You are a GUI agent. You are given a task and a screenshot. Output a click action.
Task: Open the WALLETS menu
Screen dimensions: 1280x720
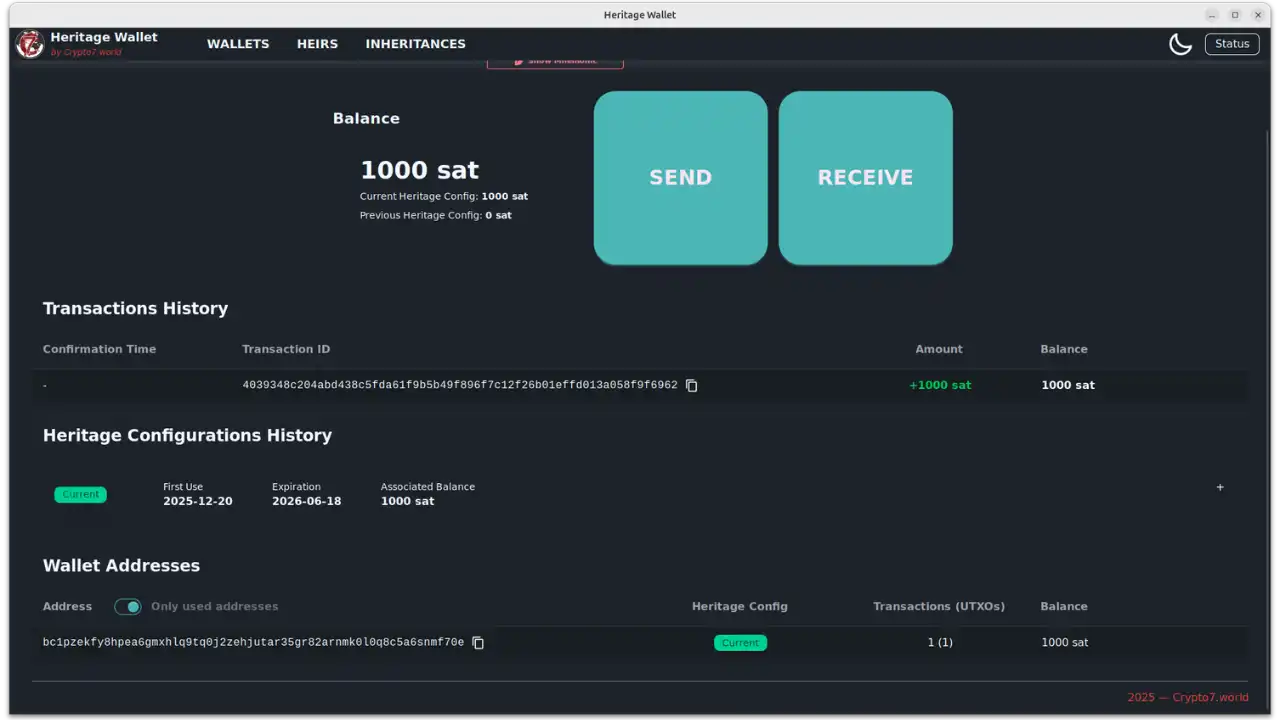pos(238,44)
